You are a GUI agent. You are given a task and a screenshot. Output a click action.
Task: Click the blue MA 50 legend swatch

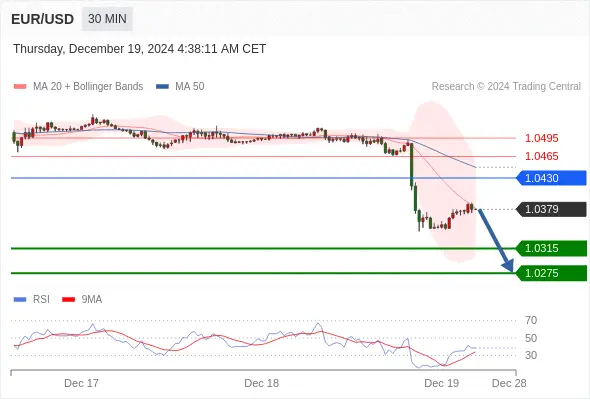(162, 87)
